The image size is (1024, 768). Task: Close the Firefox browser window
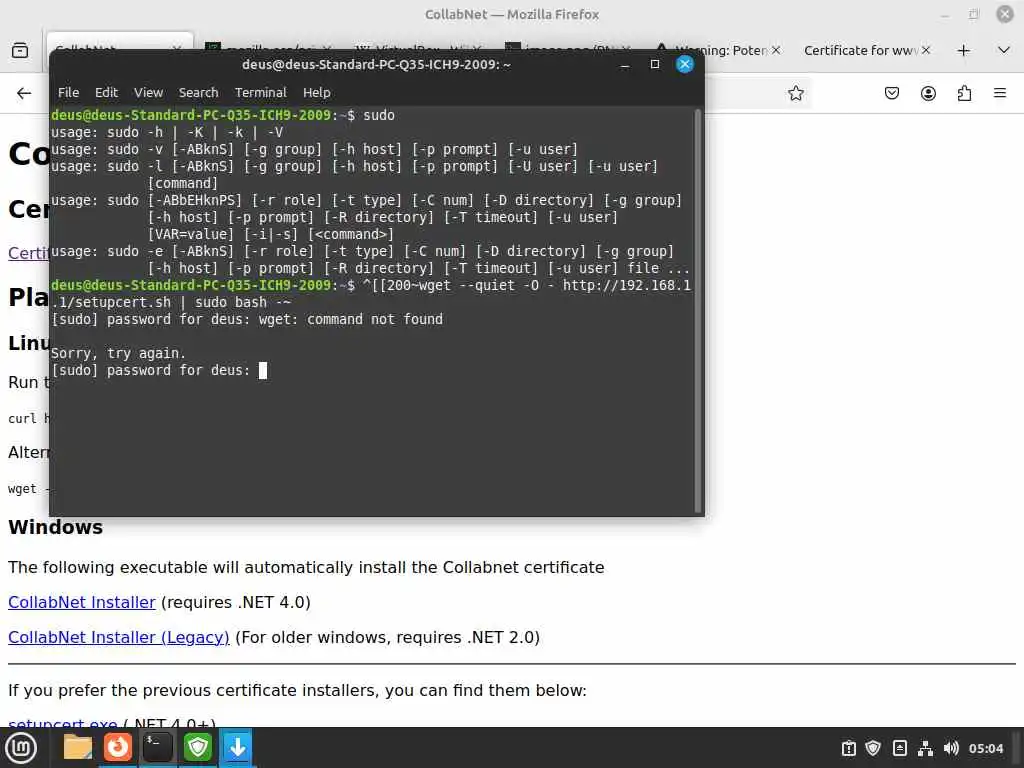1004,14
